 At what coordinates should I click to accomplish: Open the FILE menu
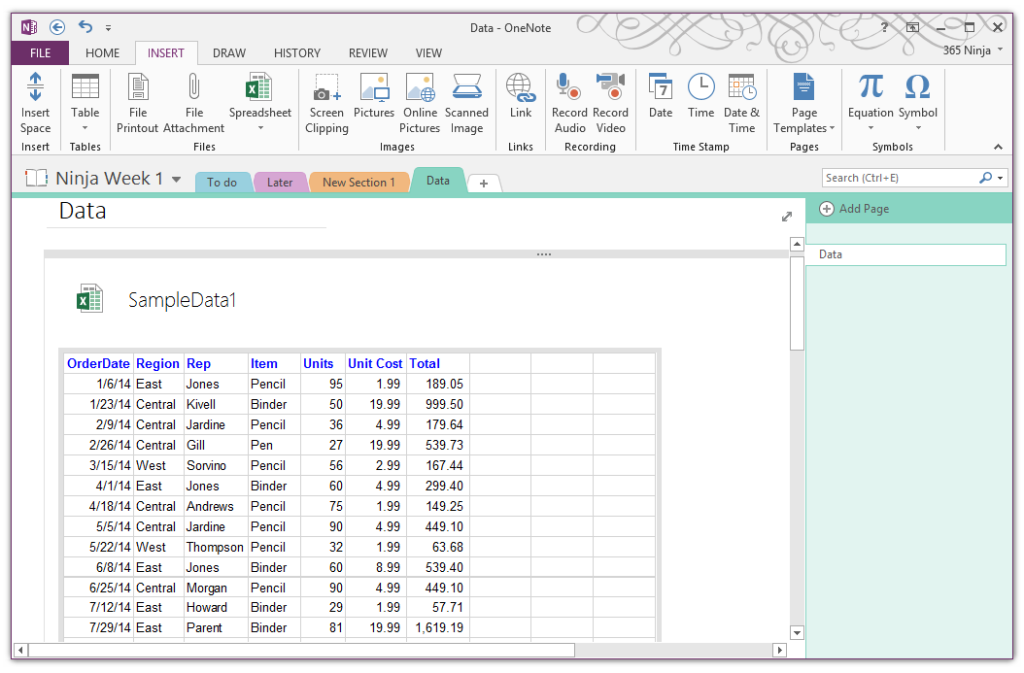point(40,53)
